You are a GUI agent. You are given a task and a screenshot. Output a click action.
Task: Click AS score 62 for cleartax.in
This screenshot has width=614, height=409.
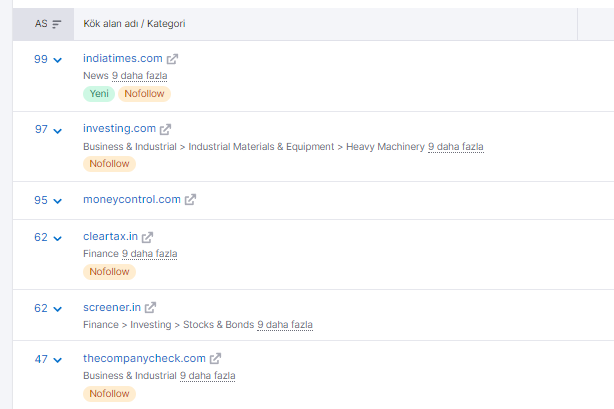[41, 237]
